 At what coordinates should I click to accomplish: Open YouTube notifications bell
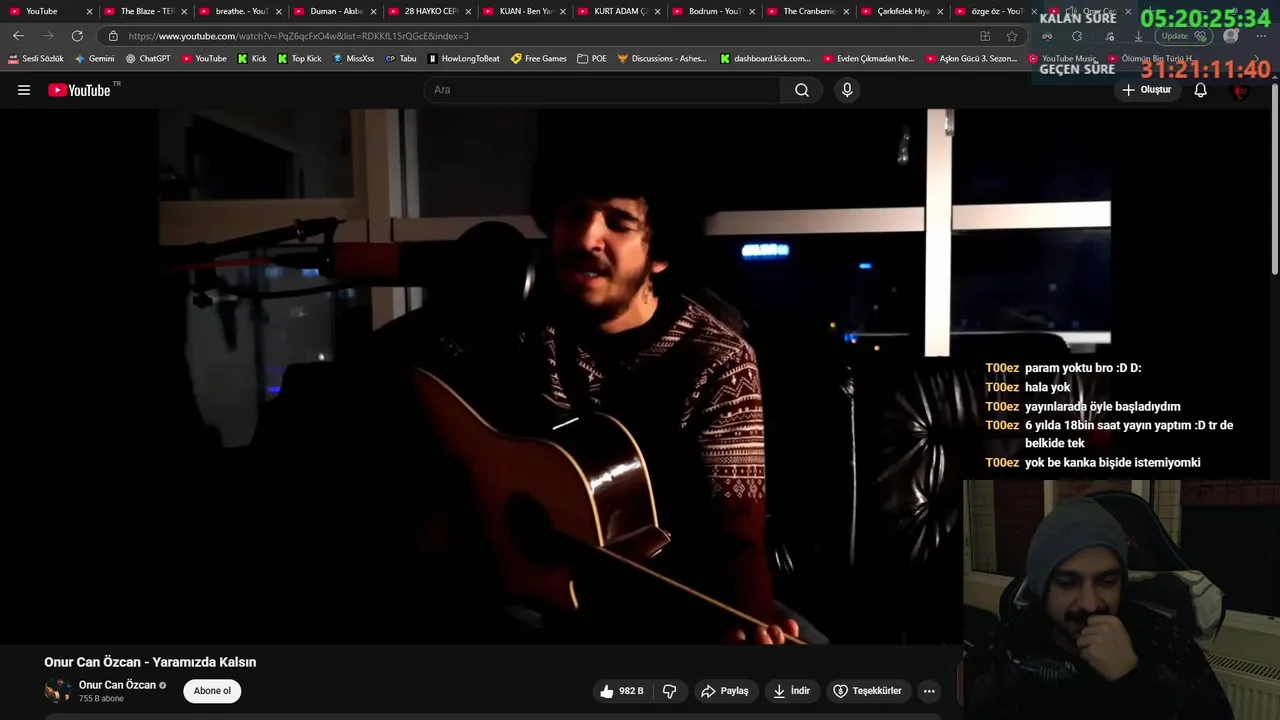coord(1201,90)
